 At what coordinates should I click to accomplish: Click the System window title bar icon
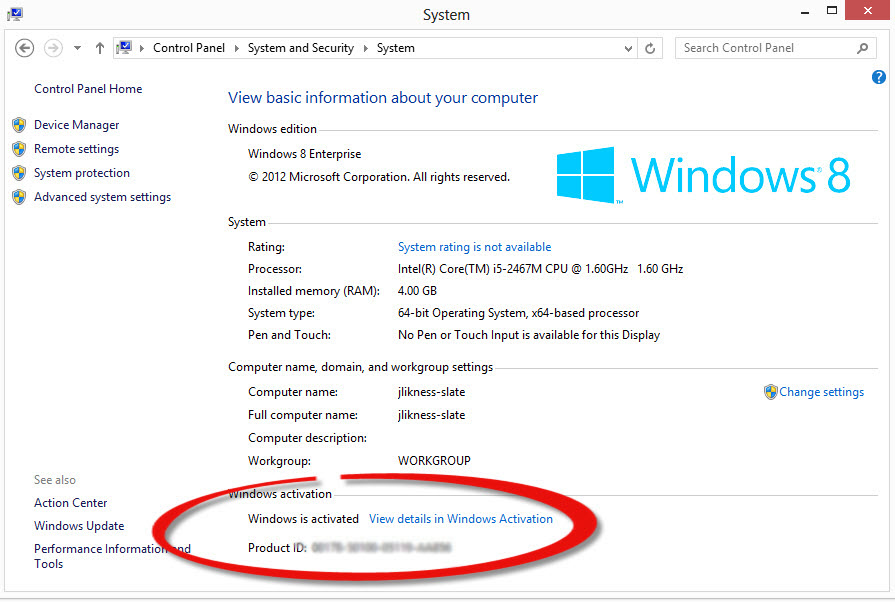click(x=15, y=14)
